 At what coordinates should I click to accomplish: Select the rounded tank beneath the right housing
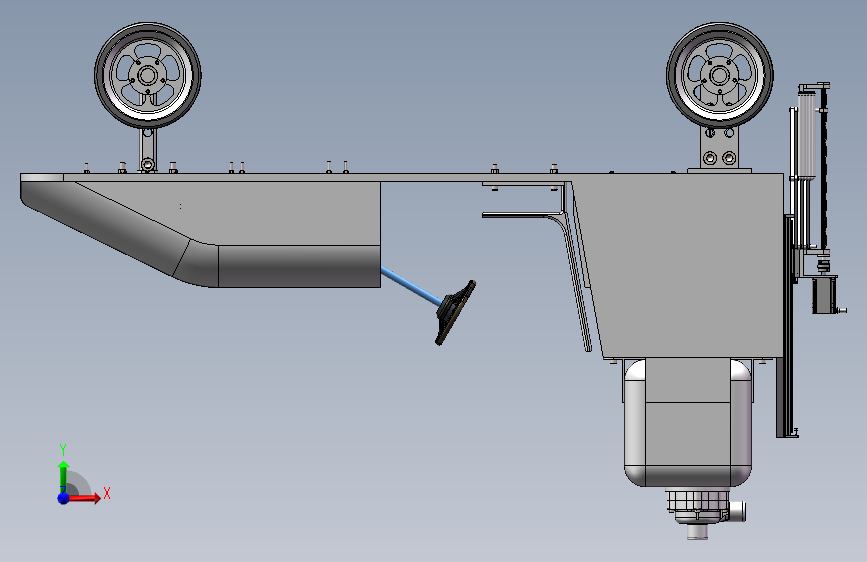pyautogui.click(x=688, y=423)
